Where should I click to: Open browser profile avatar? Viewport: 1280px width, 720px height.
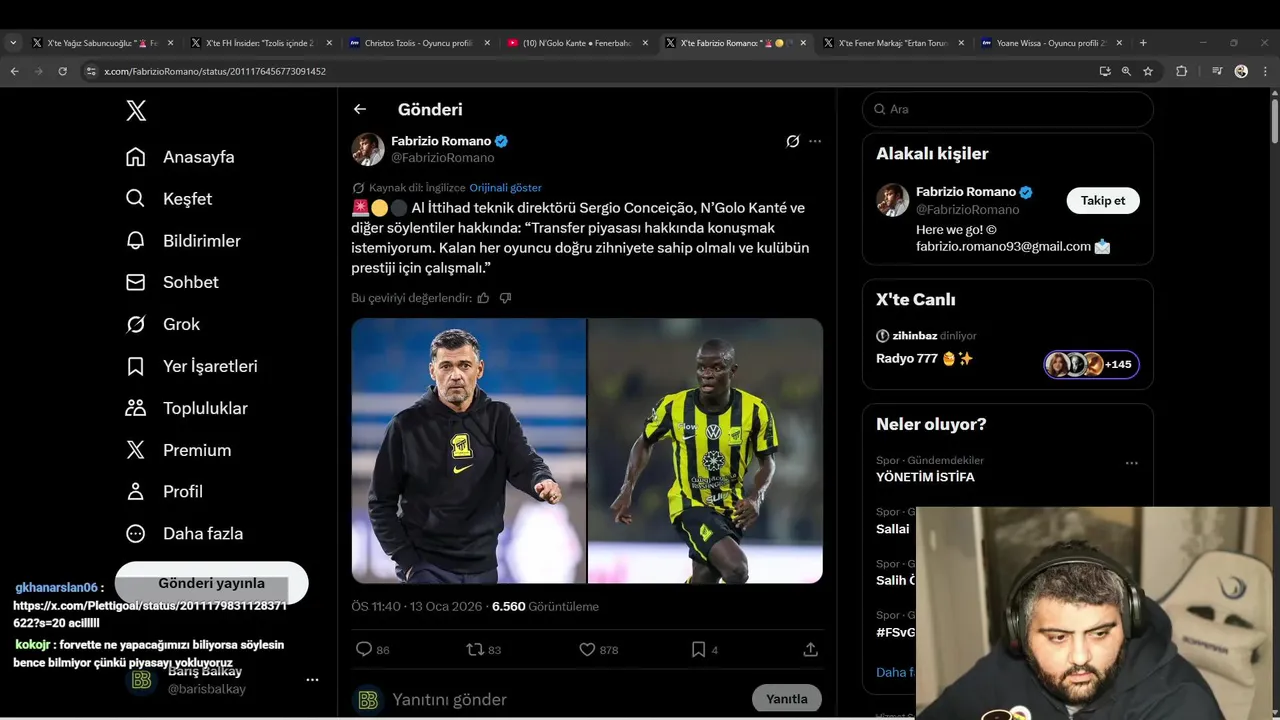(x=1241, y=71)
